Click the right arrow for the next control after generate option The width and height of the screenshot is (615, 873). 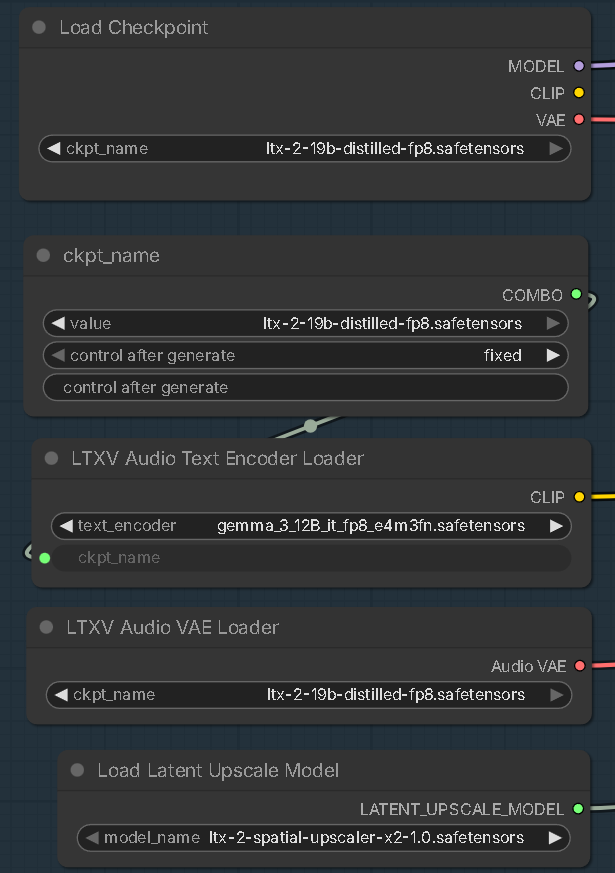[553, 356]
